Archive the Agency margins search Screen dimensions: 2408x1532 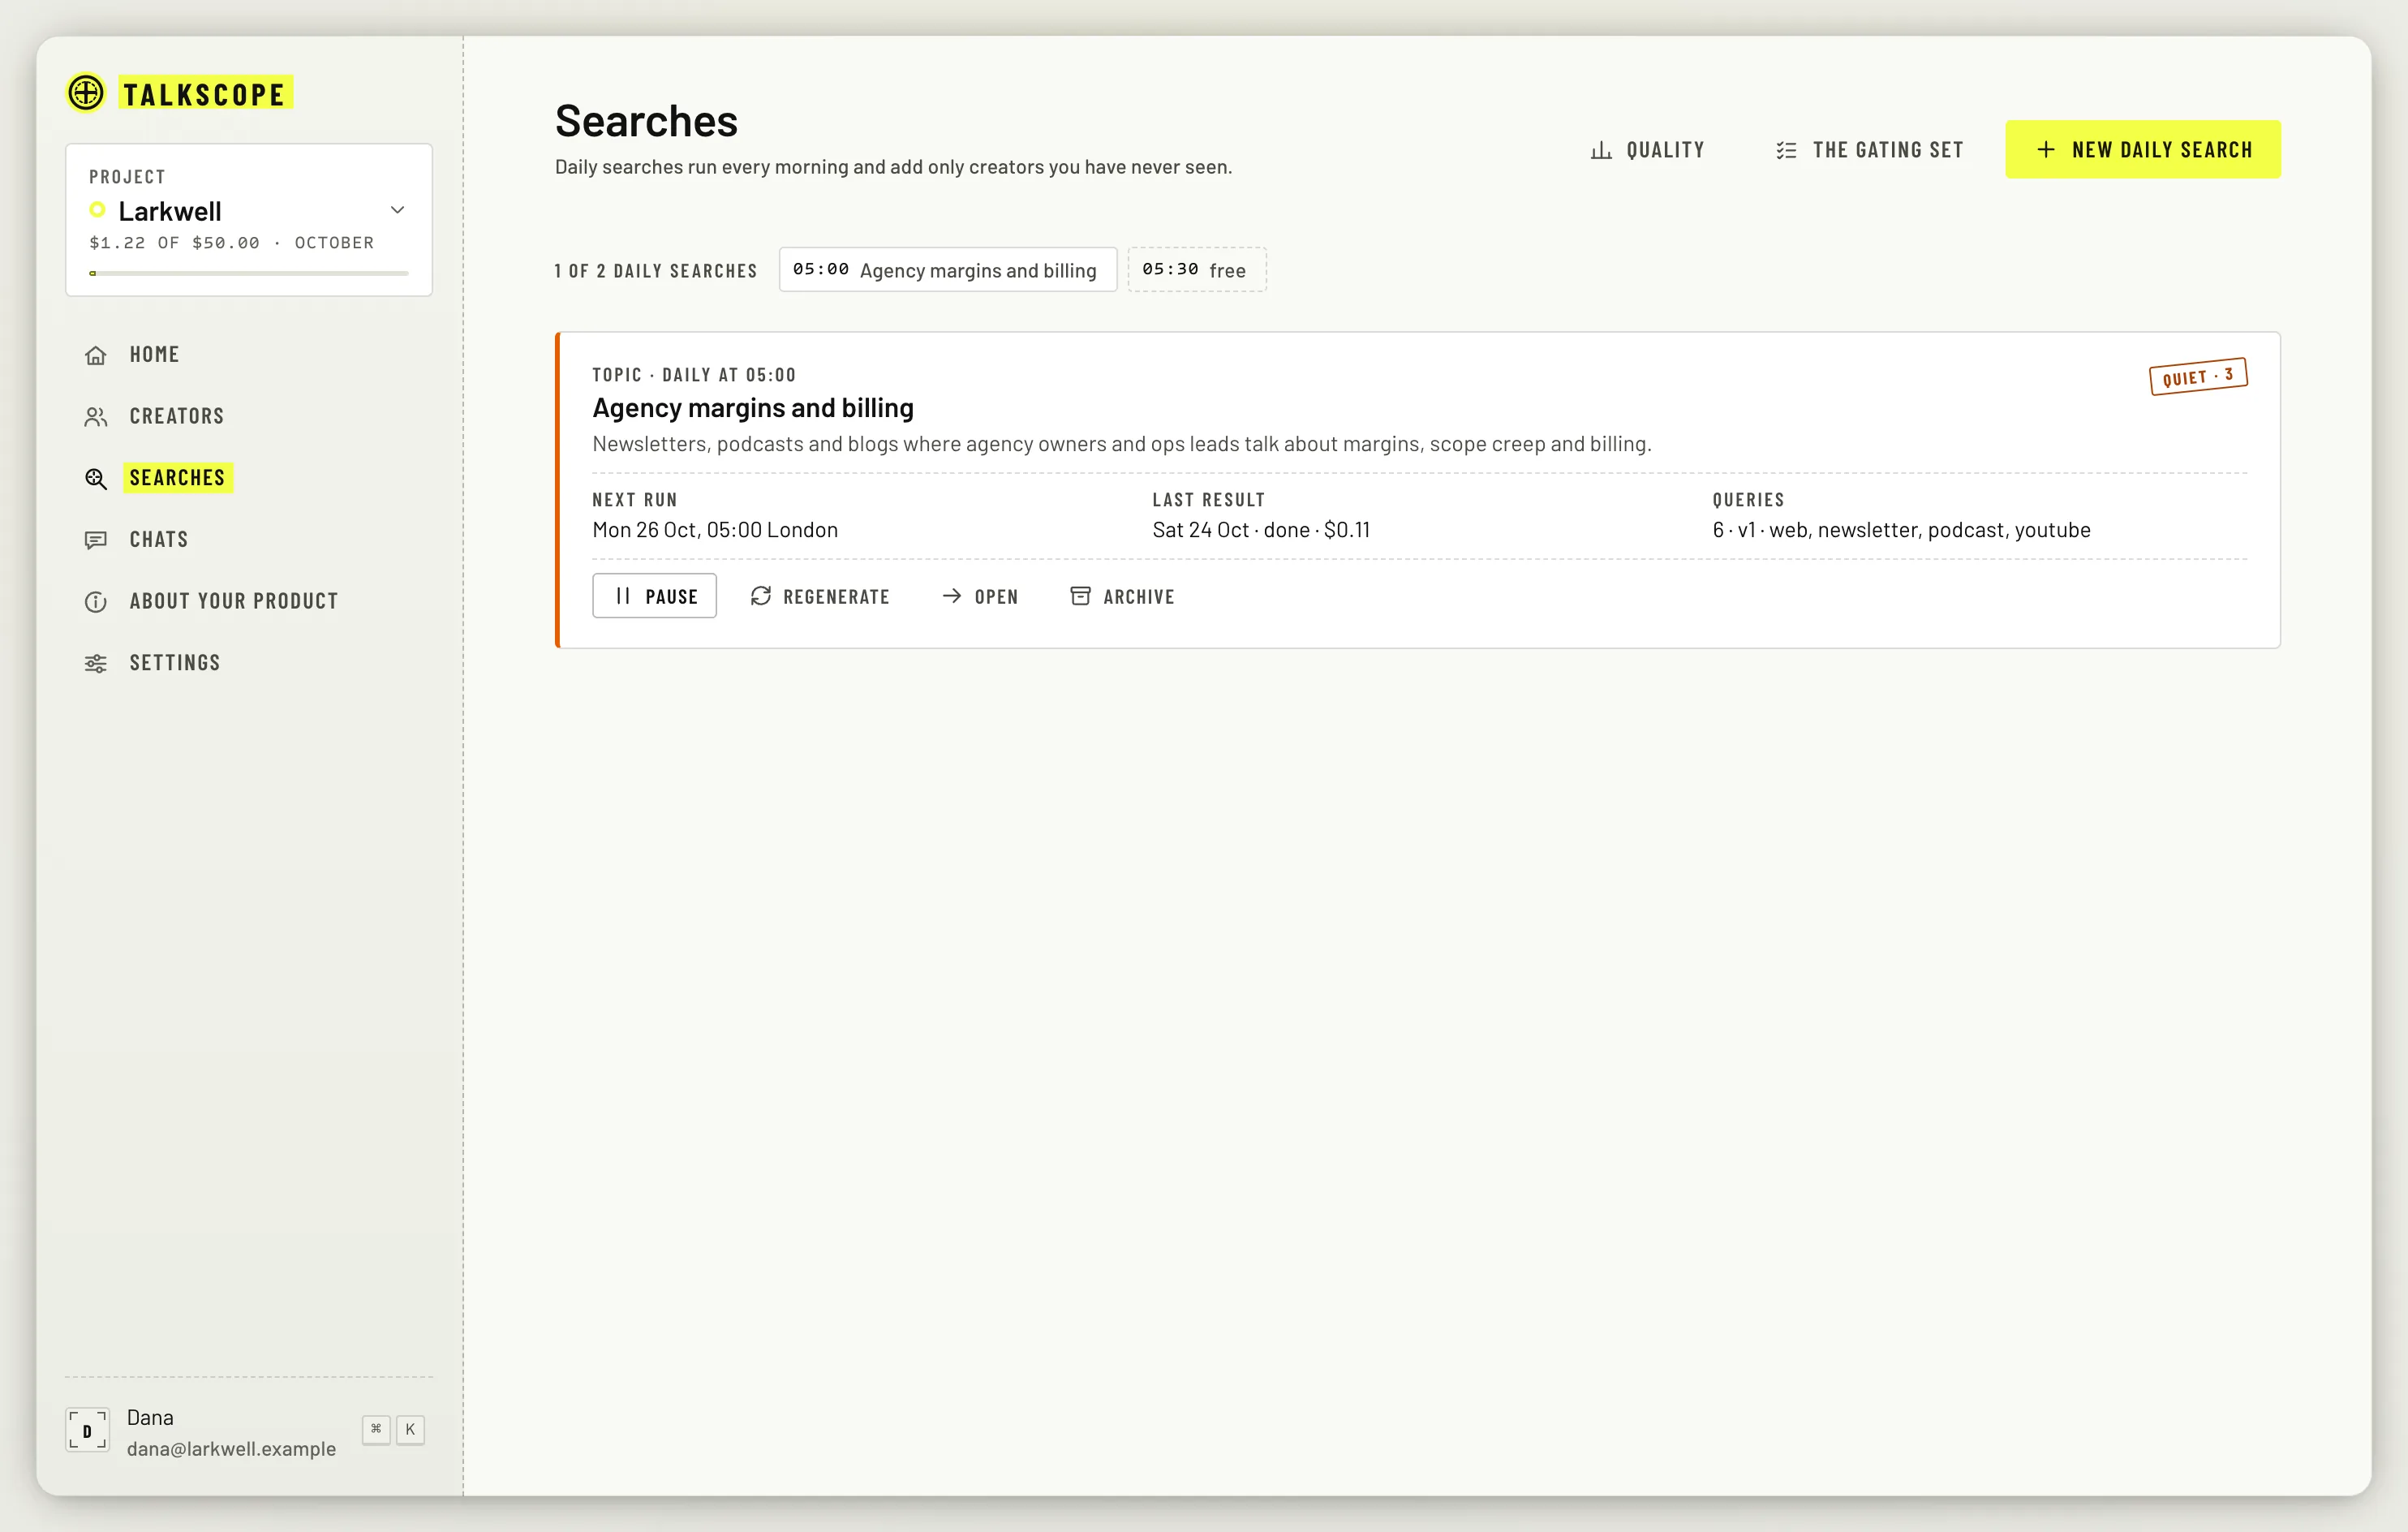pos(1122,596)
